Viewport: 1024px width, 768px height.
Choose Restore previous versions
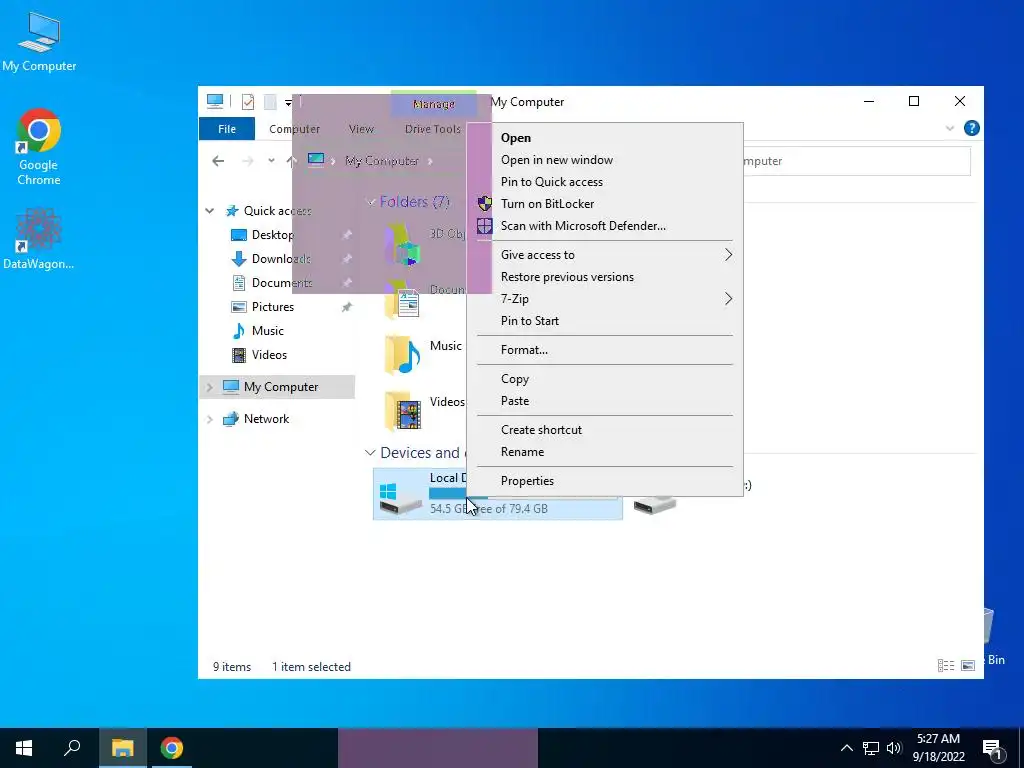(x=605, y=277)
